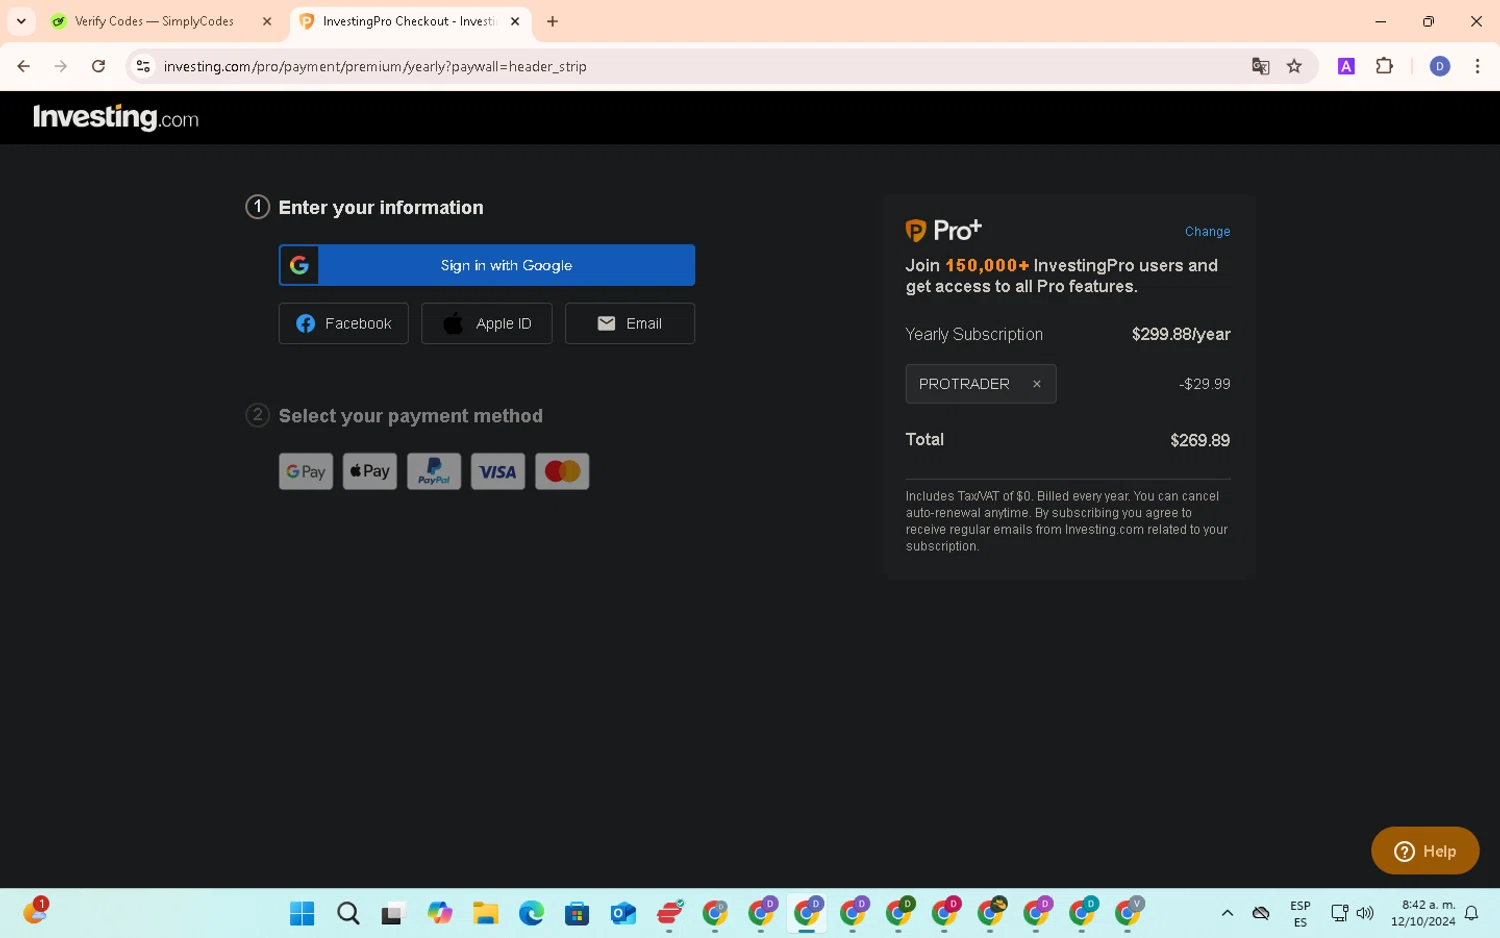
Task: Focus the address bar URL
Action: (x=375, y=66)
